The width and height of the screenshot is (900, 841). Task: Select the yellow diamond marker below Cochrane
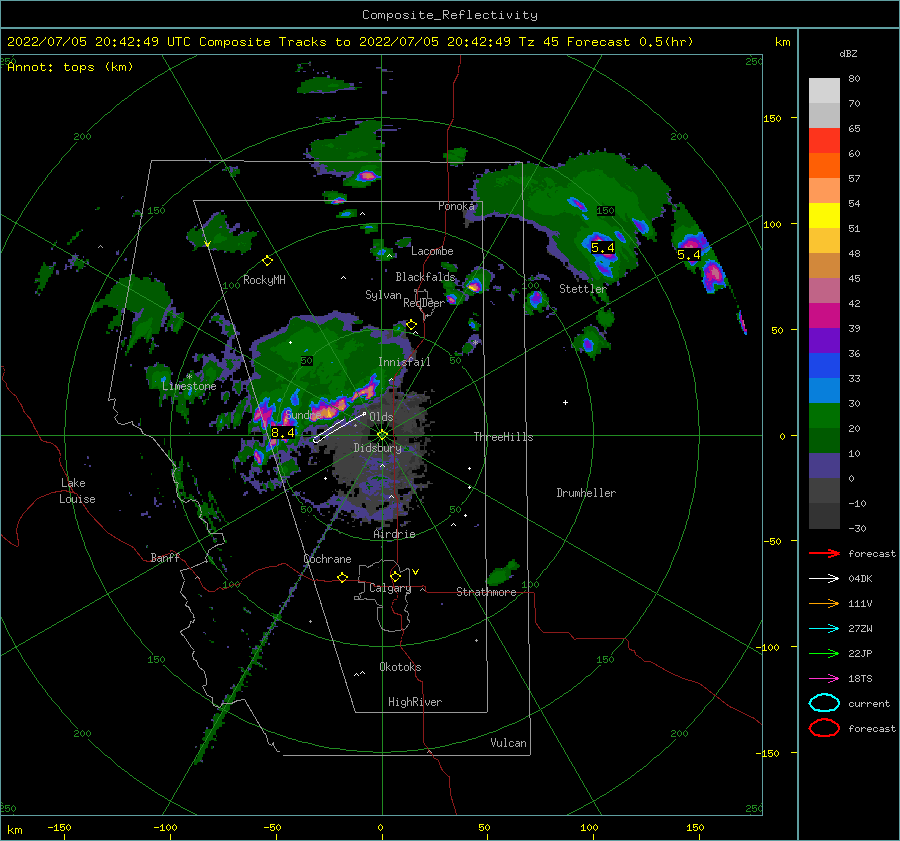(x=342, y=577)
